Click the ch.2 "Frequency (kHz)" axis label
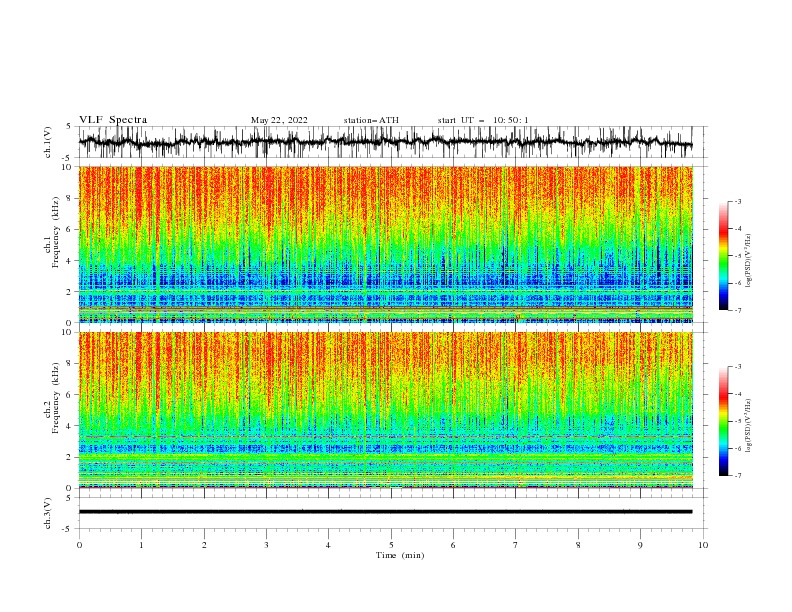Screen dimensions: 792x612 [55, 398]
